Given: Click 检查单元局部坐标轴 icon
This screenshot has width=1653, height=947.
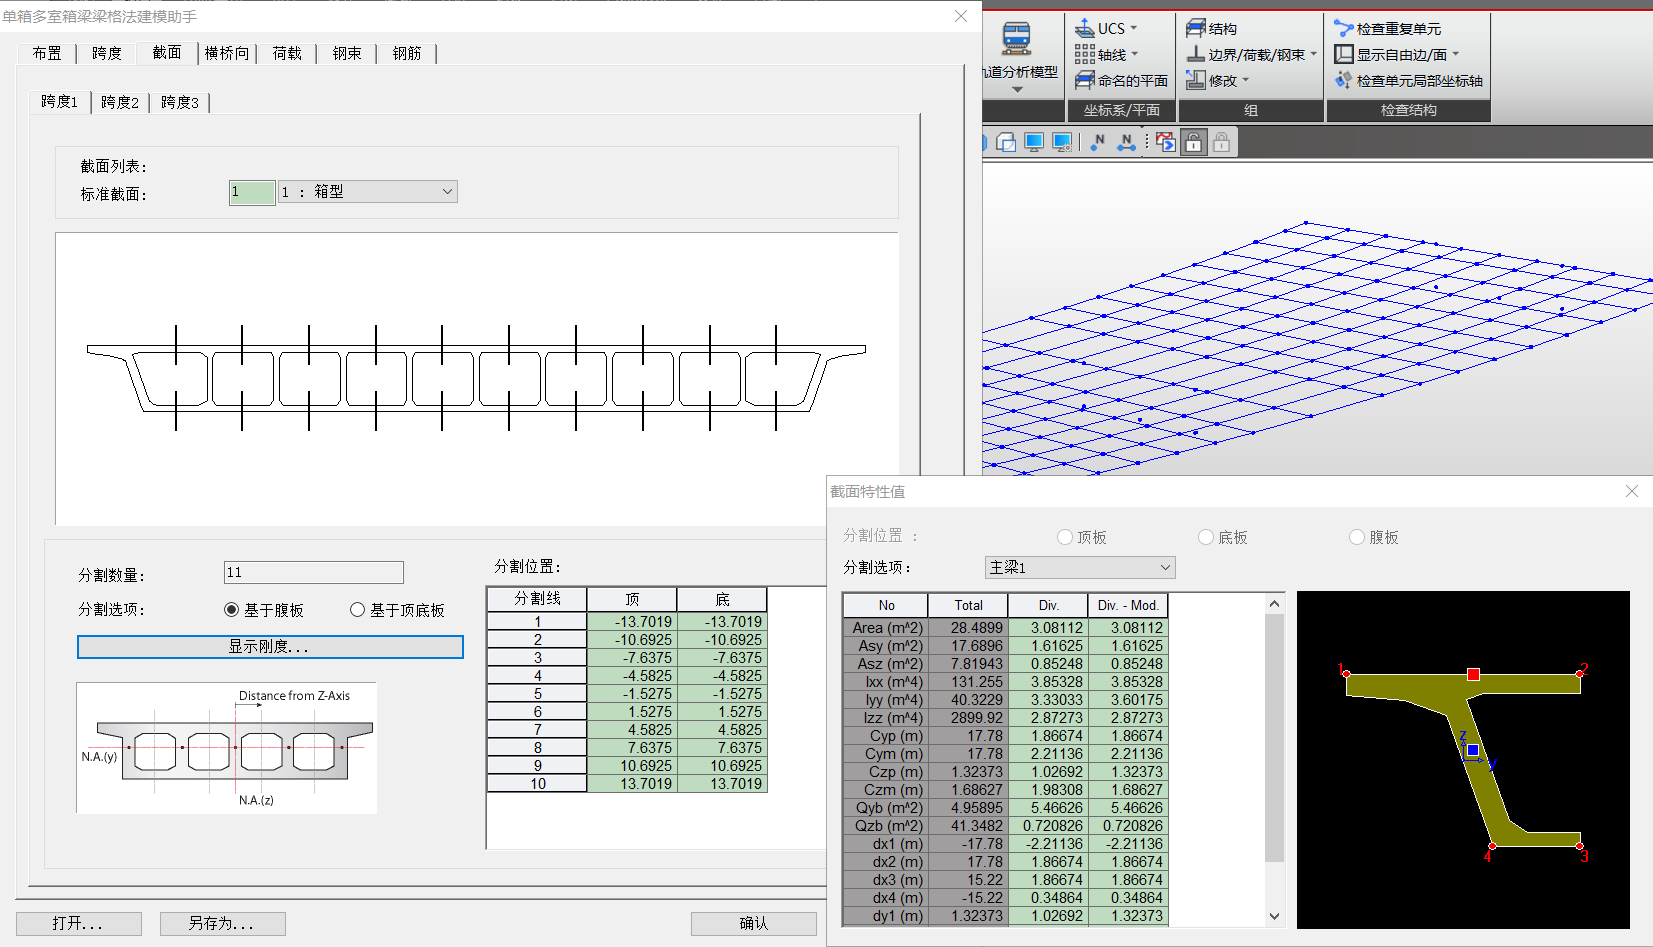Looking at the screenshot, I should click(1343, 80).
